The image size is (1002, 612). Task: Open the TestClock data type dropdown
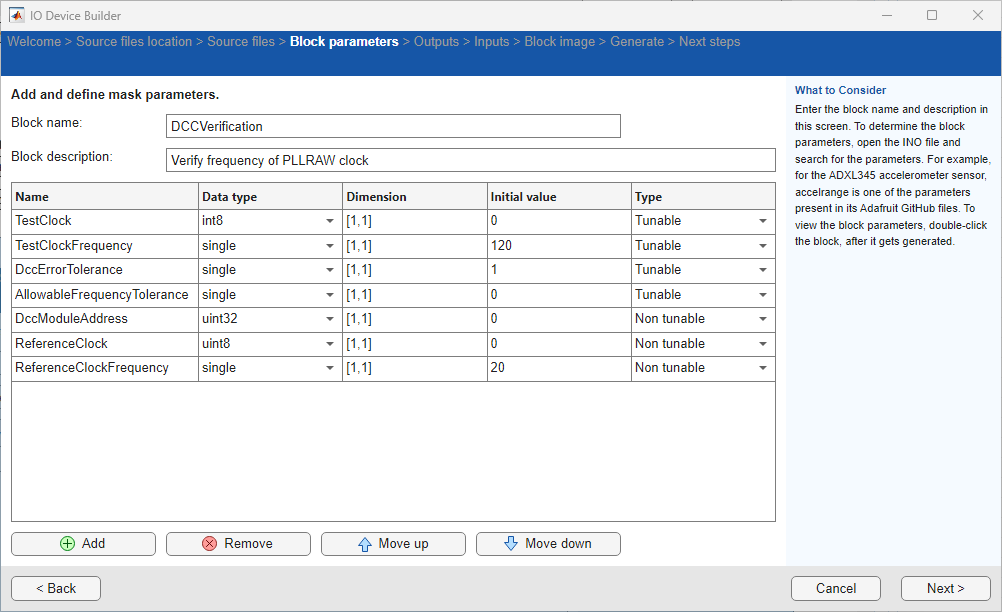[x=330, y=220]
